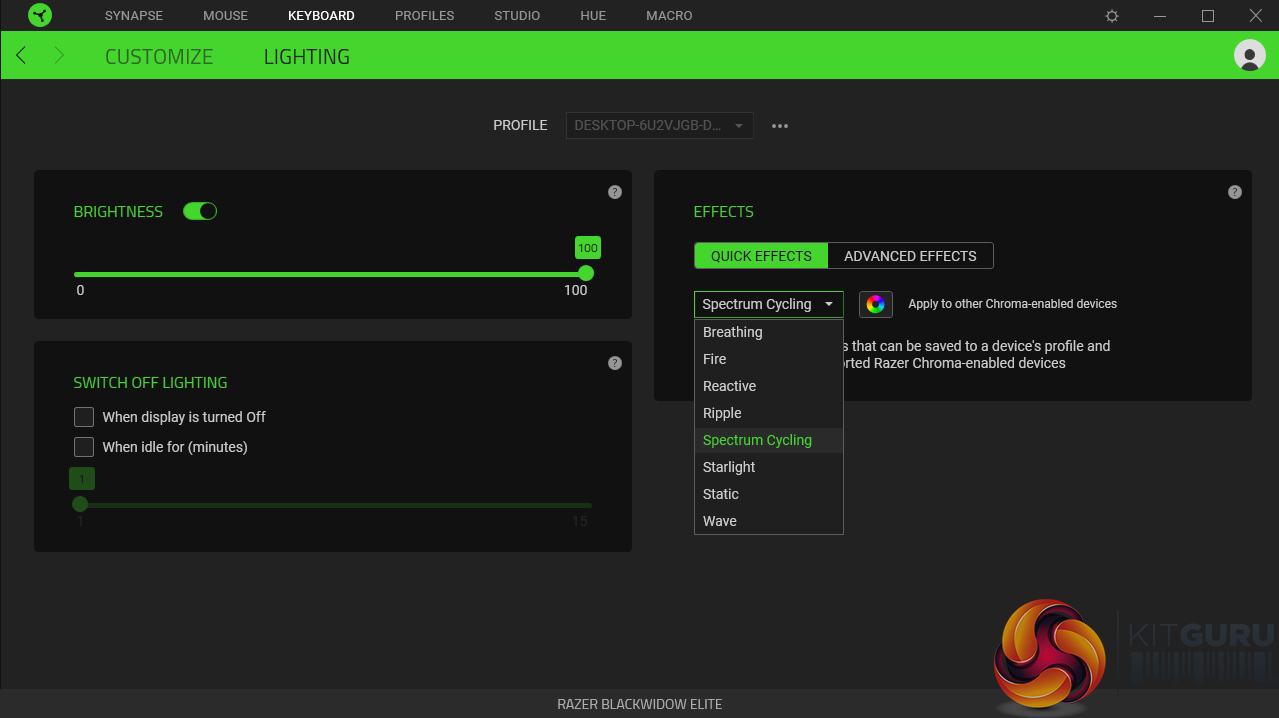This screenshot has width=1279, height=718.
Task: Click the Razer logo icon
Action: [40, 16]
